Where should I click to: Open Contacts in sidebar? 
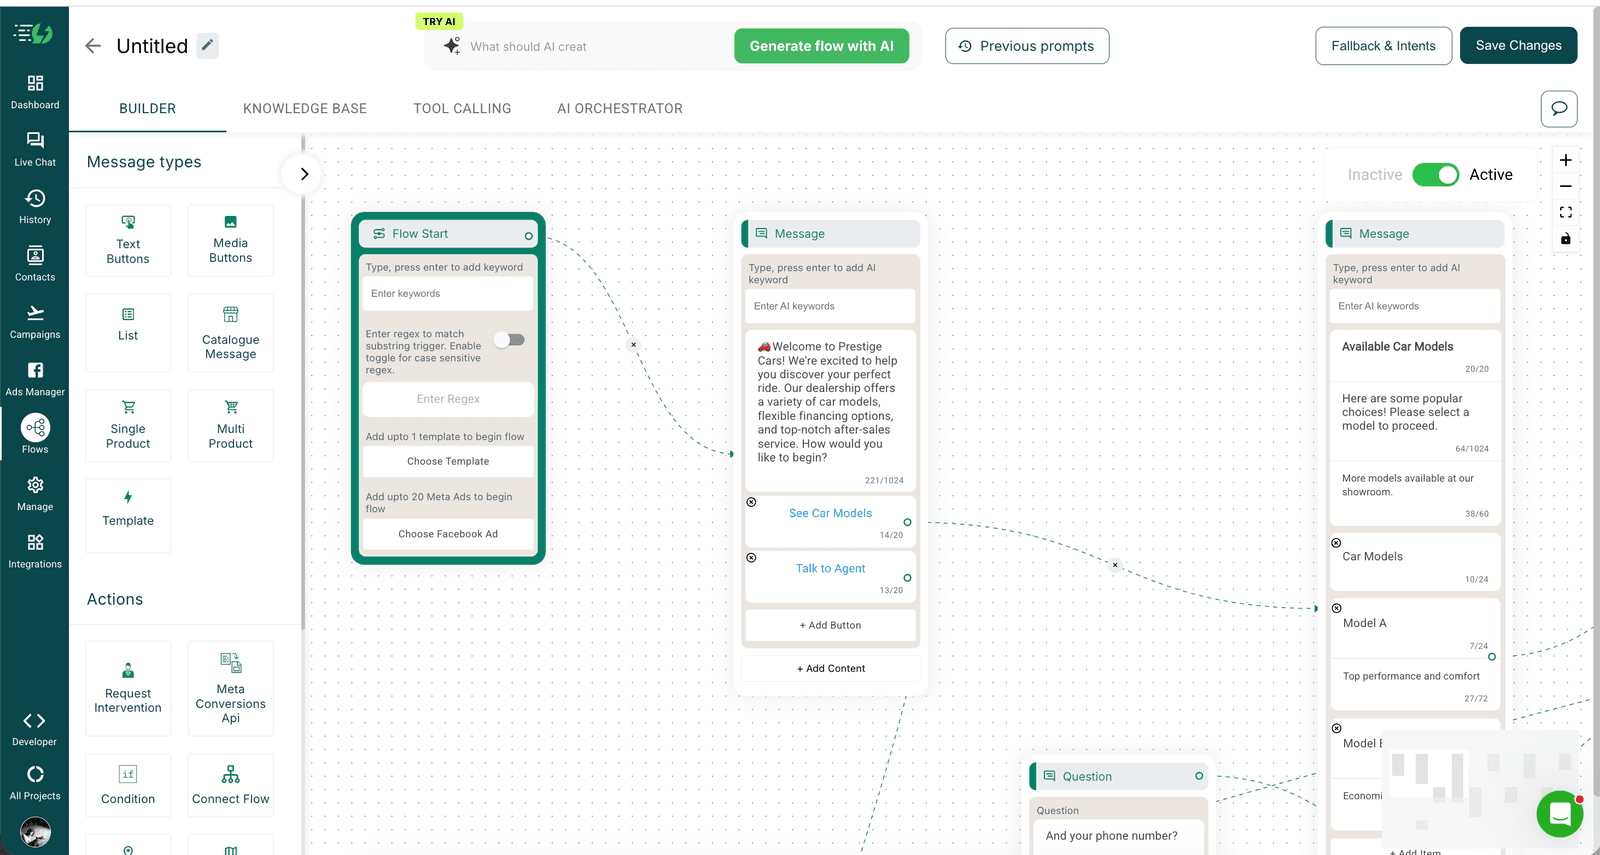click(x=35, y=264)
